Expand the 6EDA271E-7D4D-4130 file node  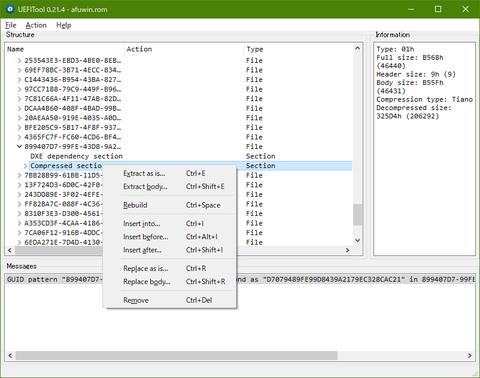(x=19, y=242)
